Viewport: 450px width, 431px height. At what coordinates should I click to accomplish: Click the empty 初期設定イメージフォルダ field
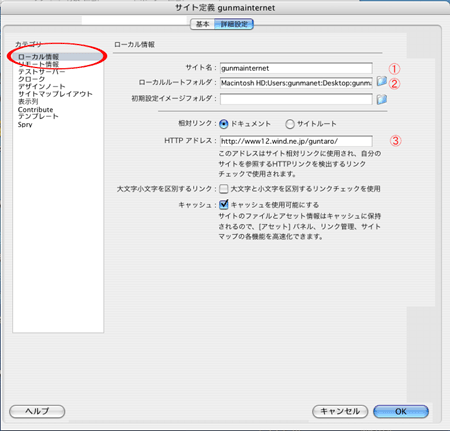click(x=296, y=99)
